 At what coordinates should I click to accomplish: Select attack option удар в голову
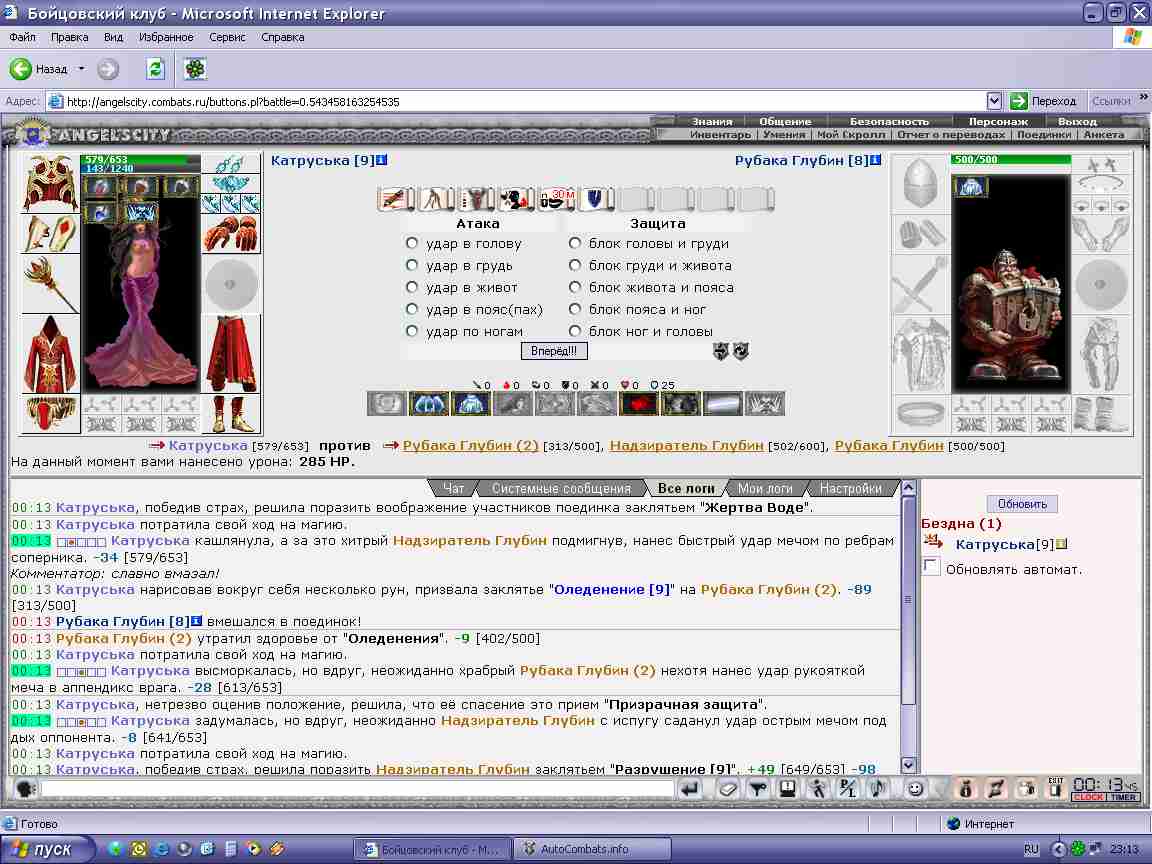[x=411, y=243]
